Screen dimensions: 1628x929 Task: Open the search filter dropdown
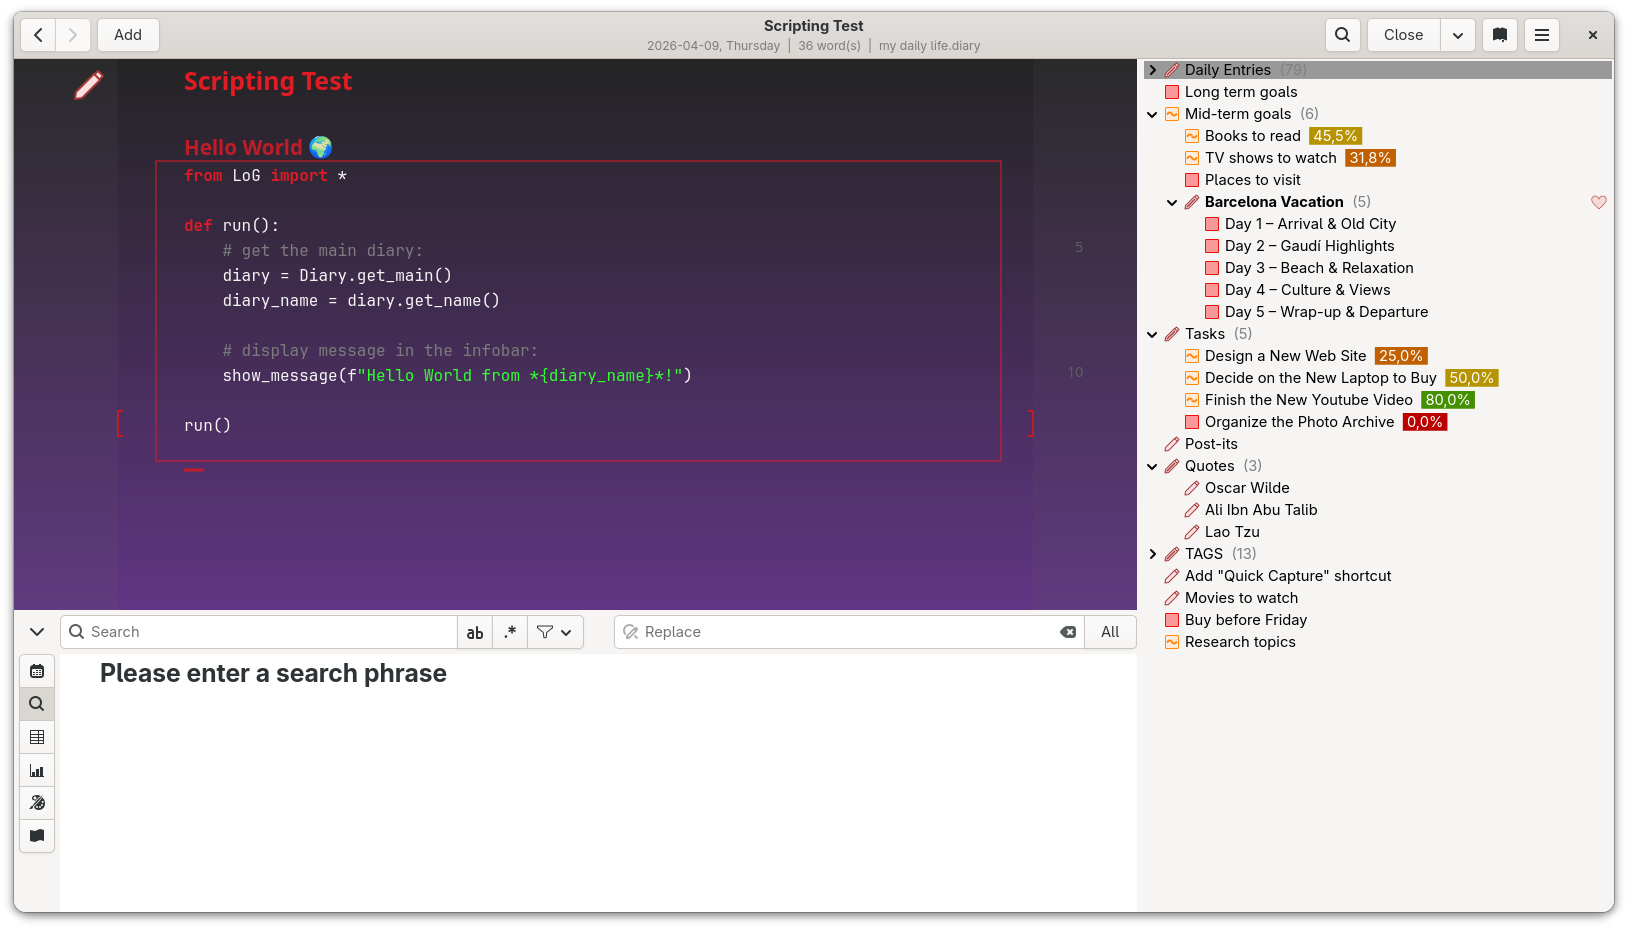pyautogui.click(x=555, y=632)
